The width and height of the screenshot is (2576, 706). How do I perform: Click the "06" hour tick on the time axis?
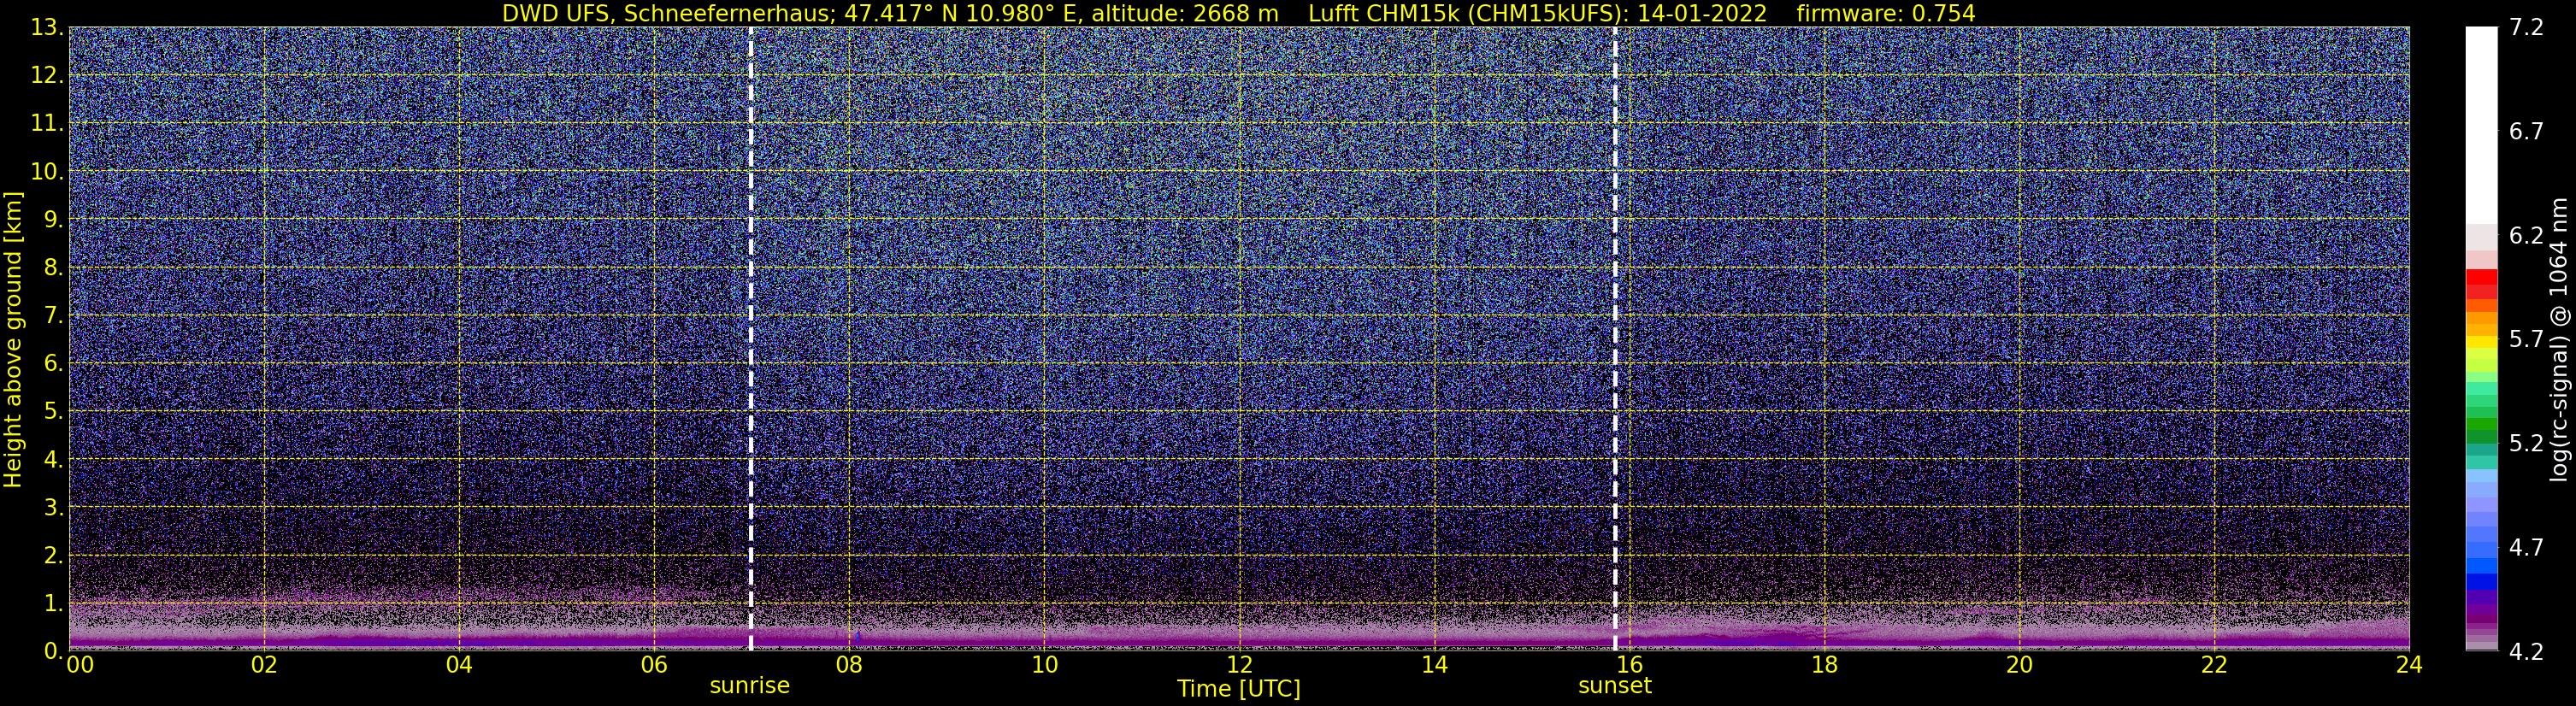point(654,666)
